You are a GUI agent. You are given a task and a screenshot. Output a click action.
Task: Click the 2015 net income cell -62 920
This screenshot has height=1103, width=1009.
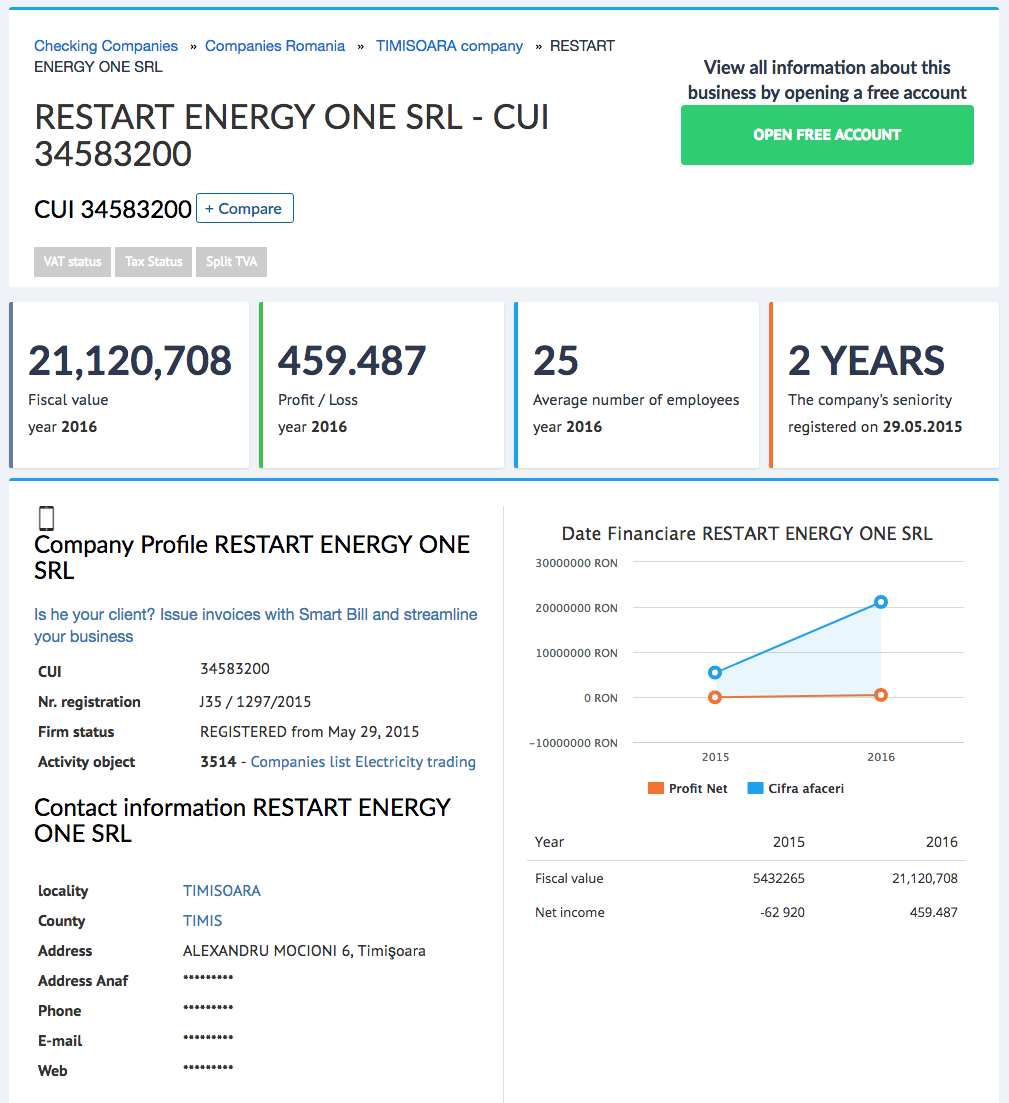pos(782,912)
